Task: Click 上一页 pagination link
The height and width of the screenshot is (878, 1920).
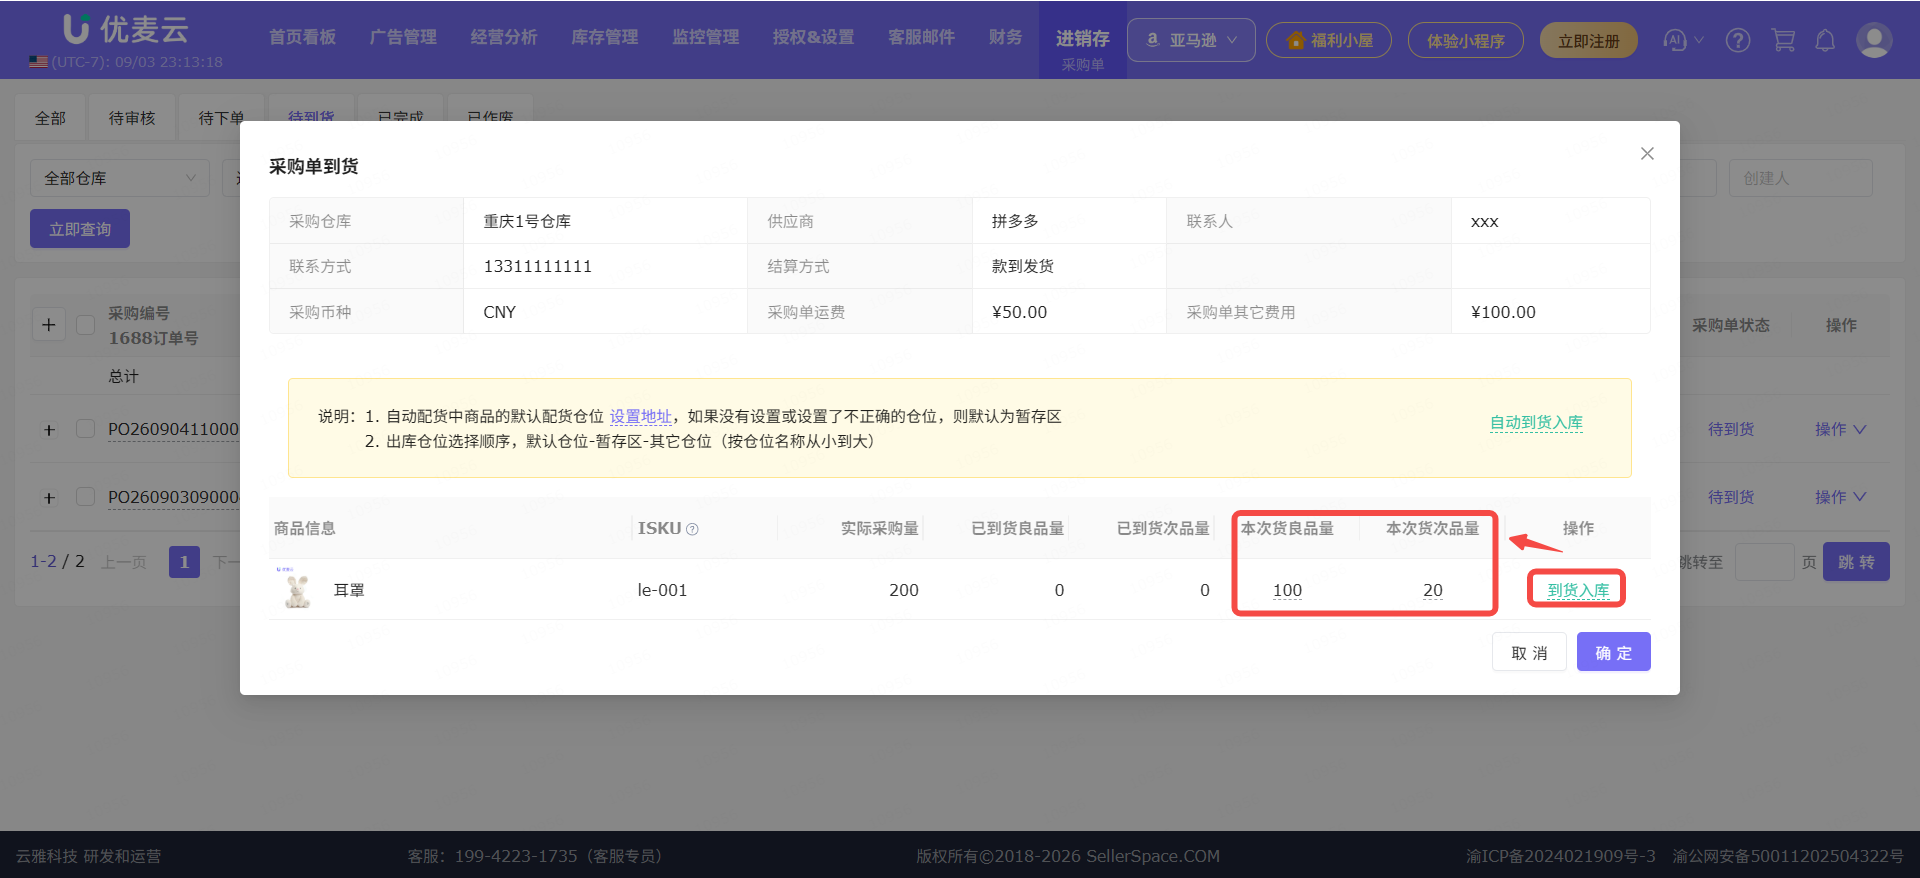Action: click(124, 562)
